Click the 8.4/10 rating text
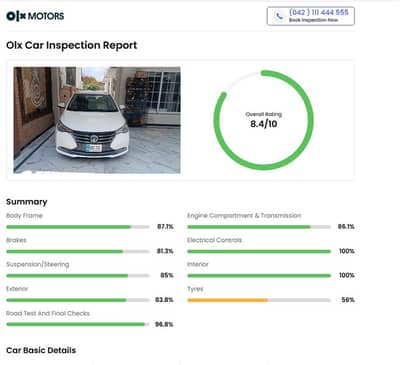Image resolution: width=400 pixels, height=365 pixels. [x=264, y=124]
